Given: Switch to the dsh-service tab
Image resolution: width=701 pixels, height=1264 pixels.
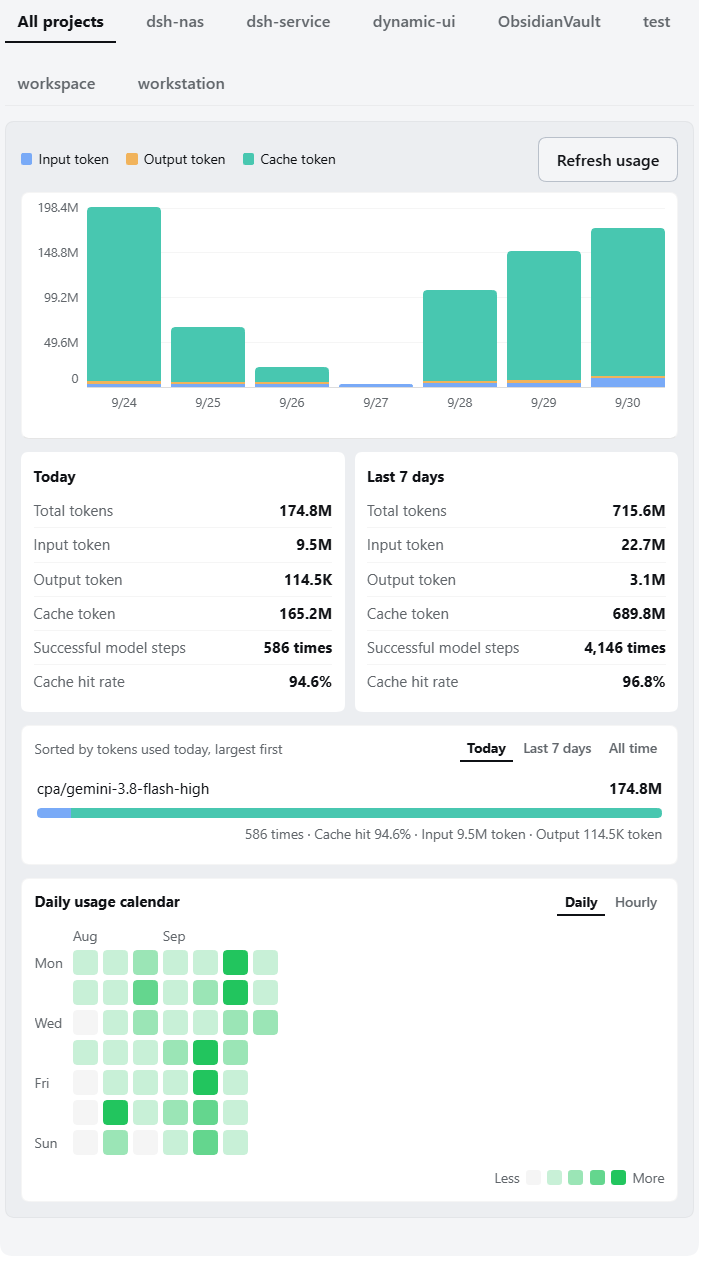Looking at the screenshot, I should tap(288, 21).
